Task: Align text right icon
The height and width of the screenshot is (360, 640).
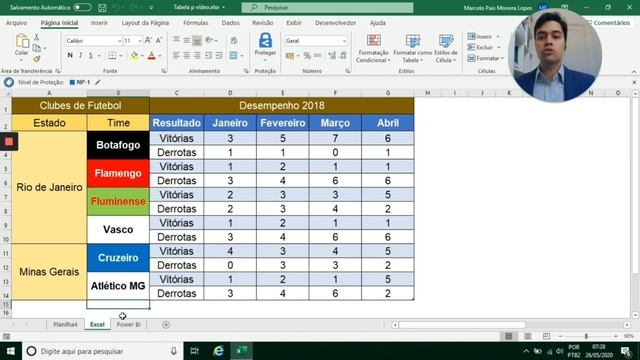Action: pos(197,56)
